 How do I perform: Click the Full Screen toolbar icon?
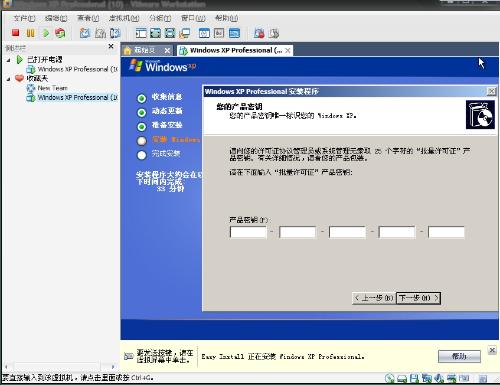[x=155, y=33]
